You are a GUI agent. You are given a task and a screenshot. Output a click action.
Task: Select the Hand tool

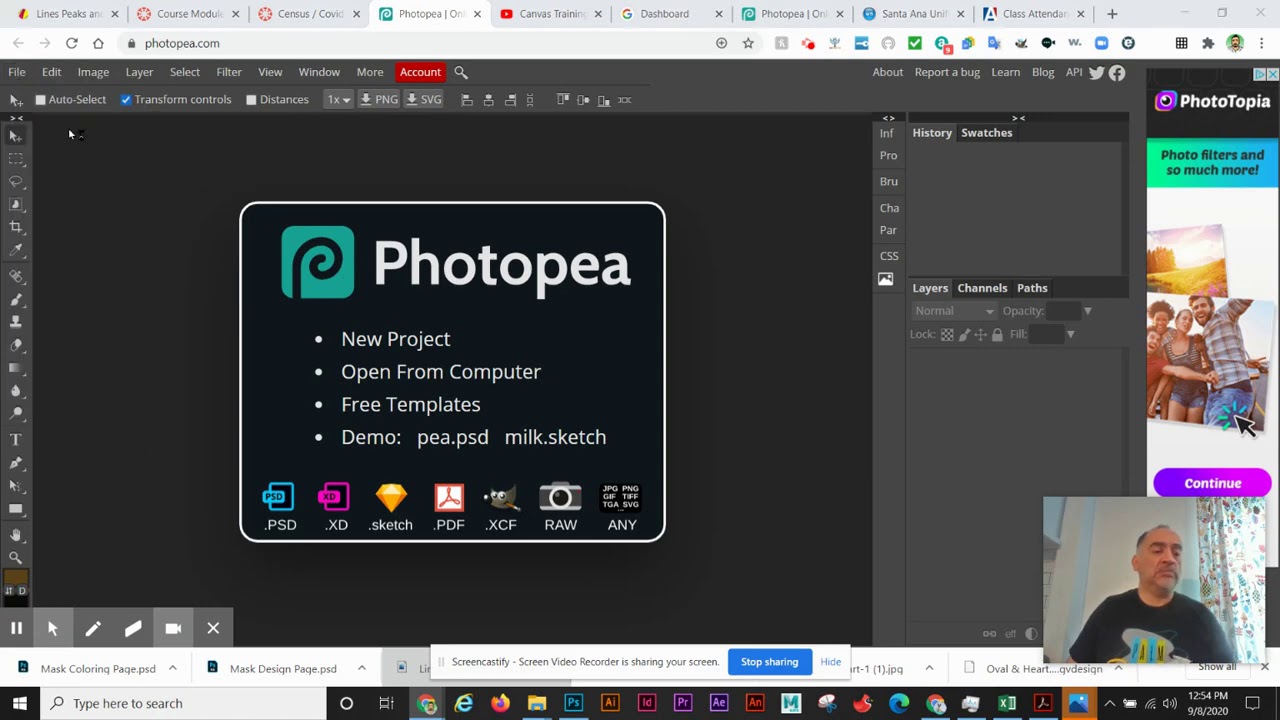(x=15, y=535)
